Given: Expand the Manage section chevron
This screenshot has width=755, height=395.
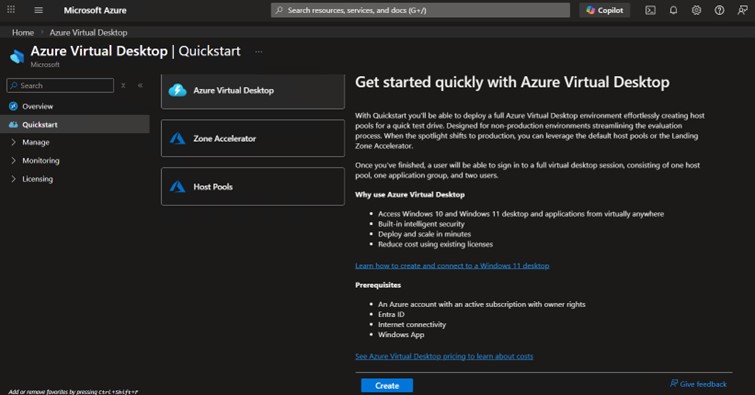Looking at the screenshot, I should click(13, 142).
